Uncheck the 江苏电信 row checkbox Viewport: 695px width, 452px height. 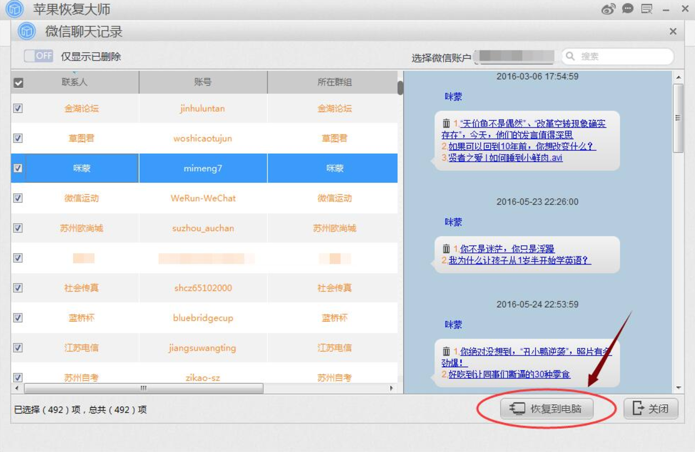[x=18, y=348]
